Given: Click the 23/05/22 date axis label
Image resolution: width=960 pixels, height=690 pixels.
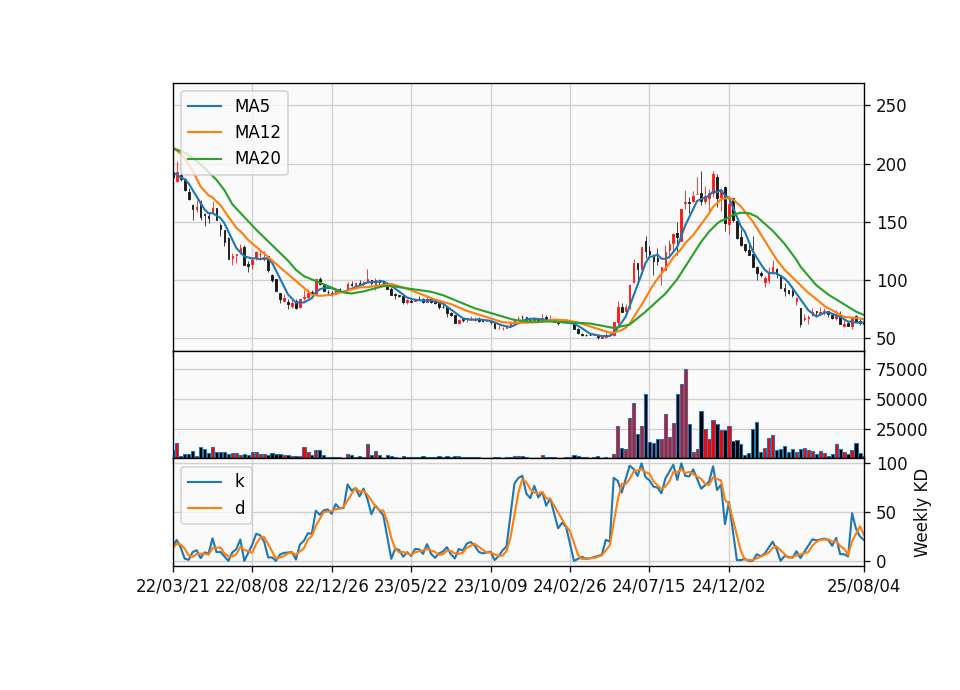Looking at the screenshot, I should tap(411, 586).
